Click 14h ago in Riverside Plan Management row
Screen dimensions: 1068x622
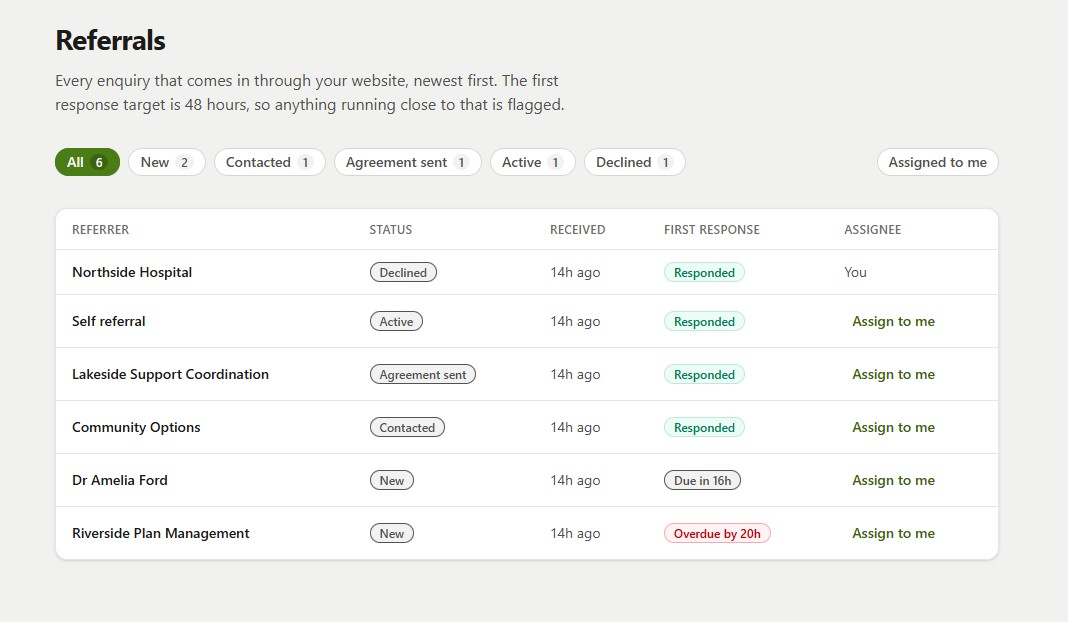click(x=576, y=533)
